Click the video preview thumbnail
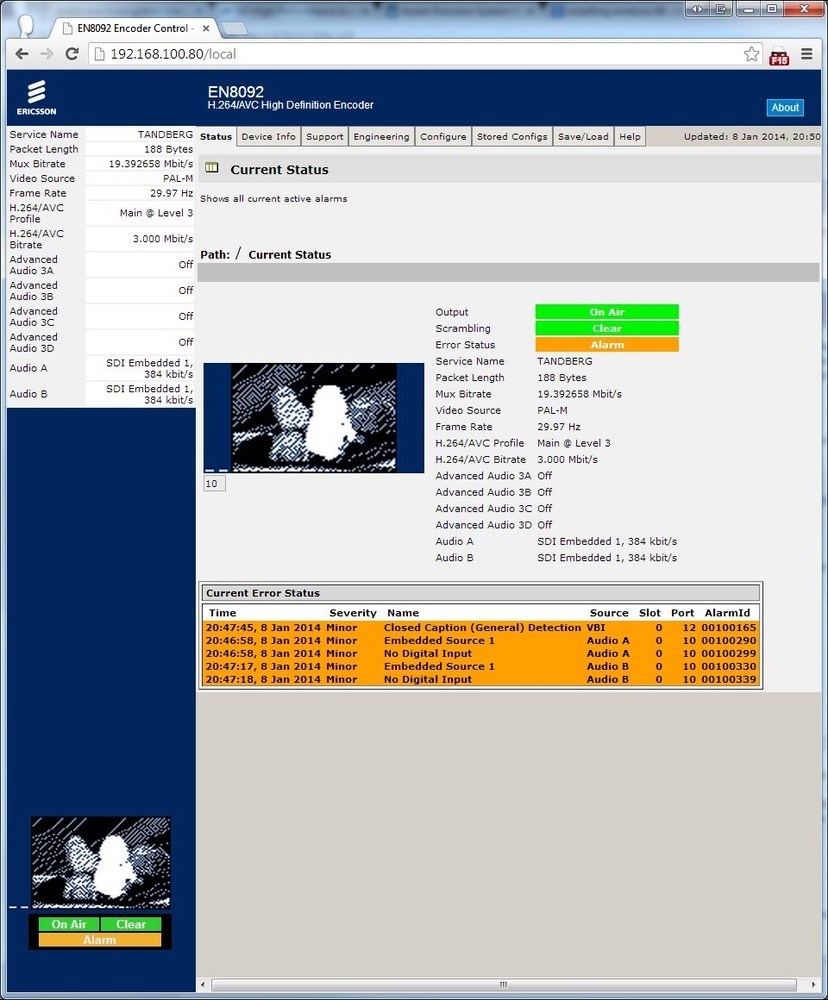828x1000 pixels. click(x=313, y=418)
